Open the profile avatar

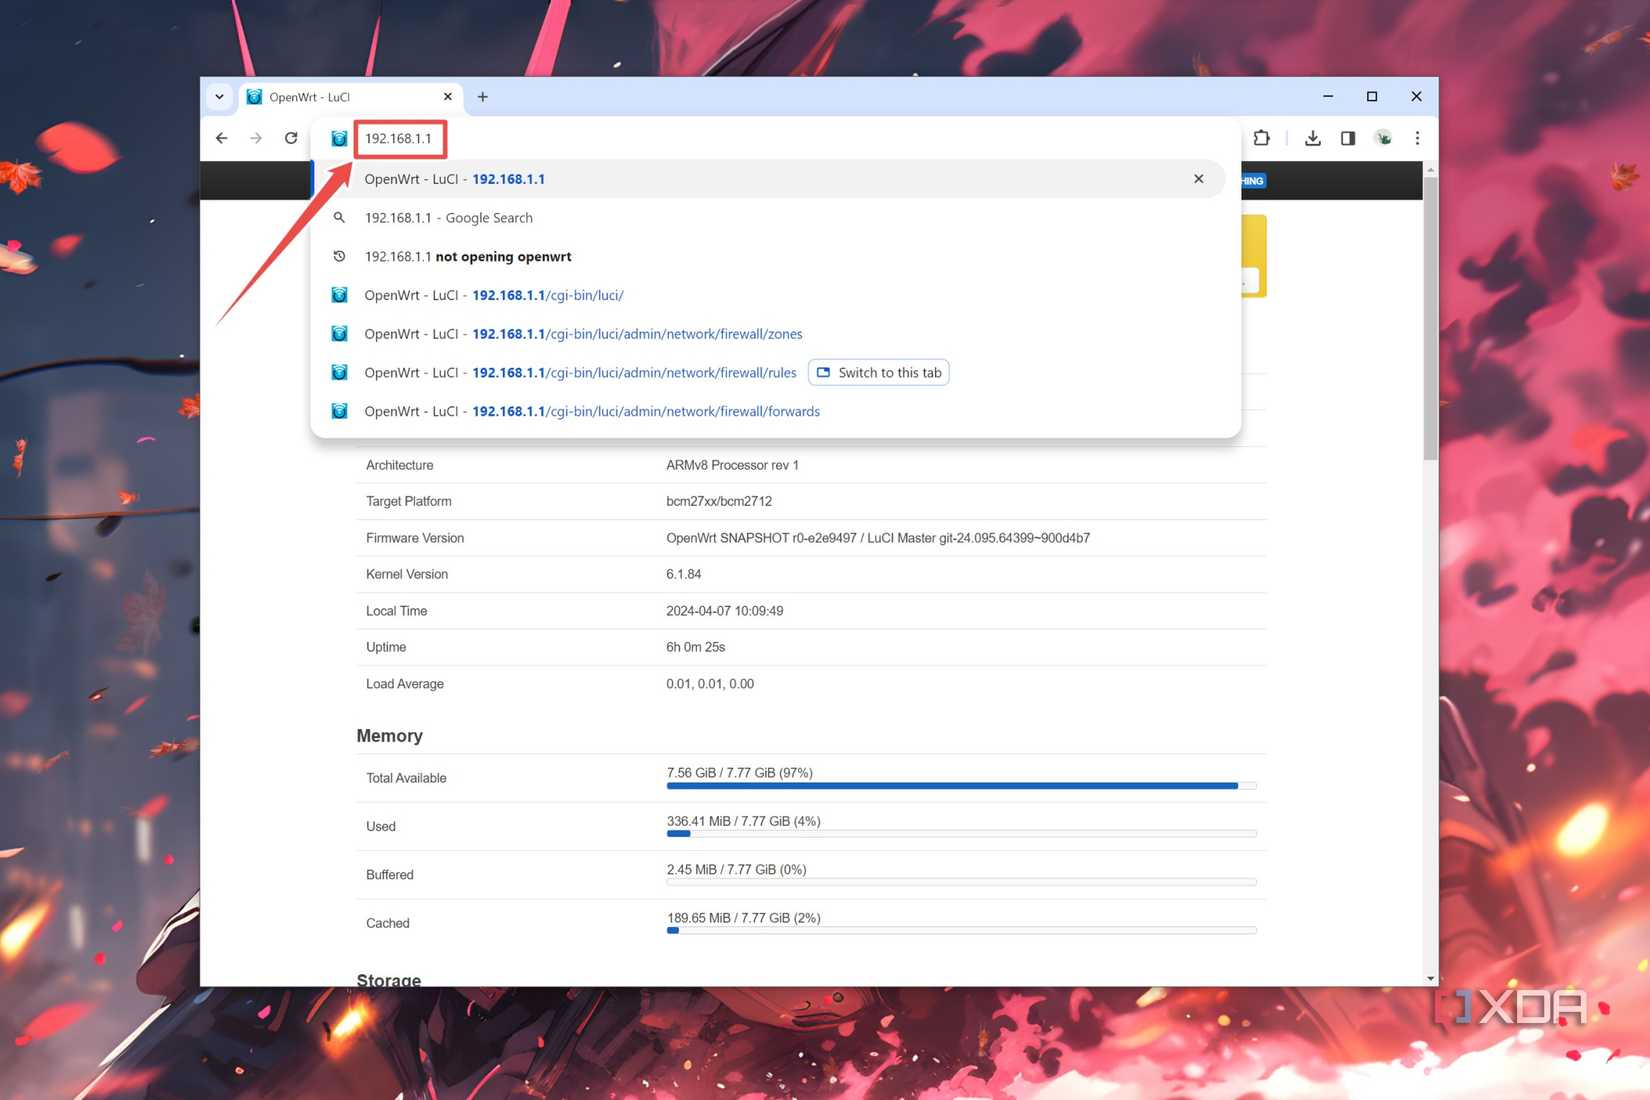1383,138
